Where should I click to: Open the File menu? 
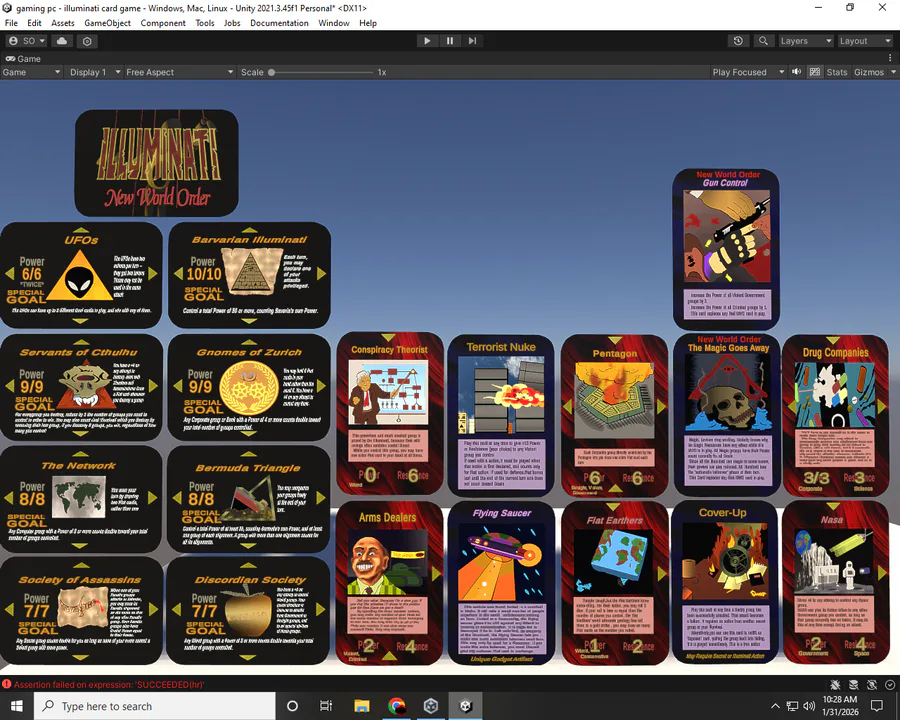click(x=11, y=23)
